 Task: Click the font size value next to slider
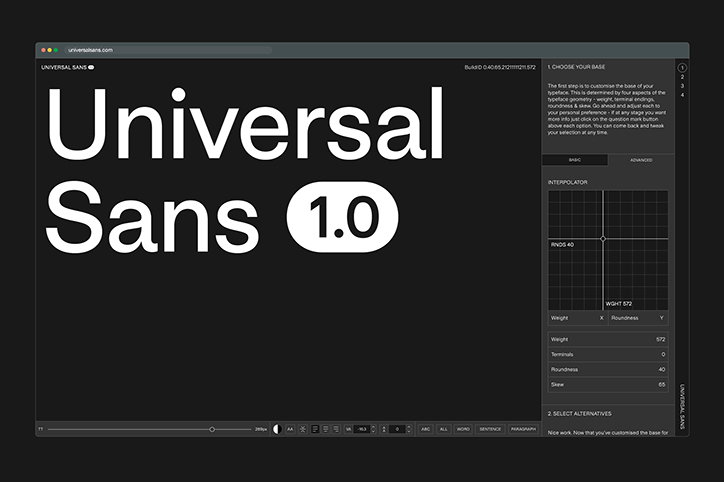click(261, 429)
